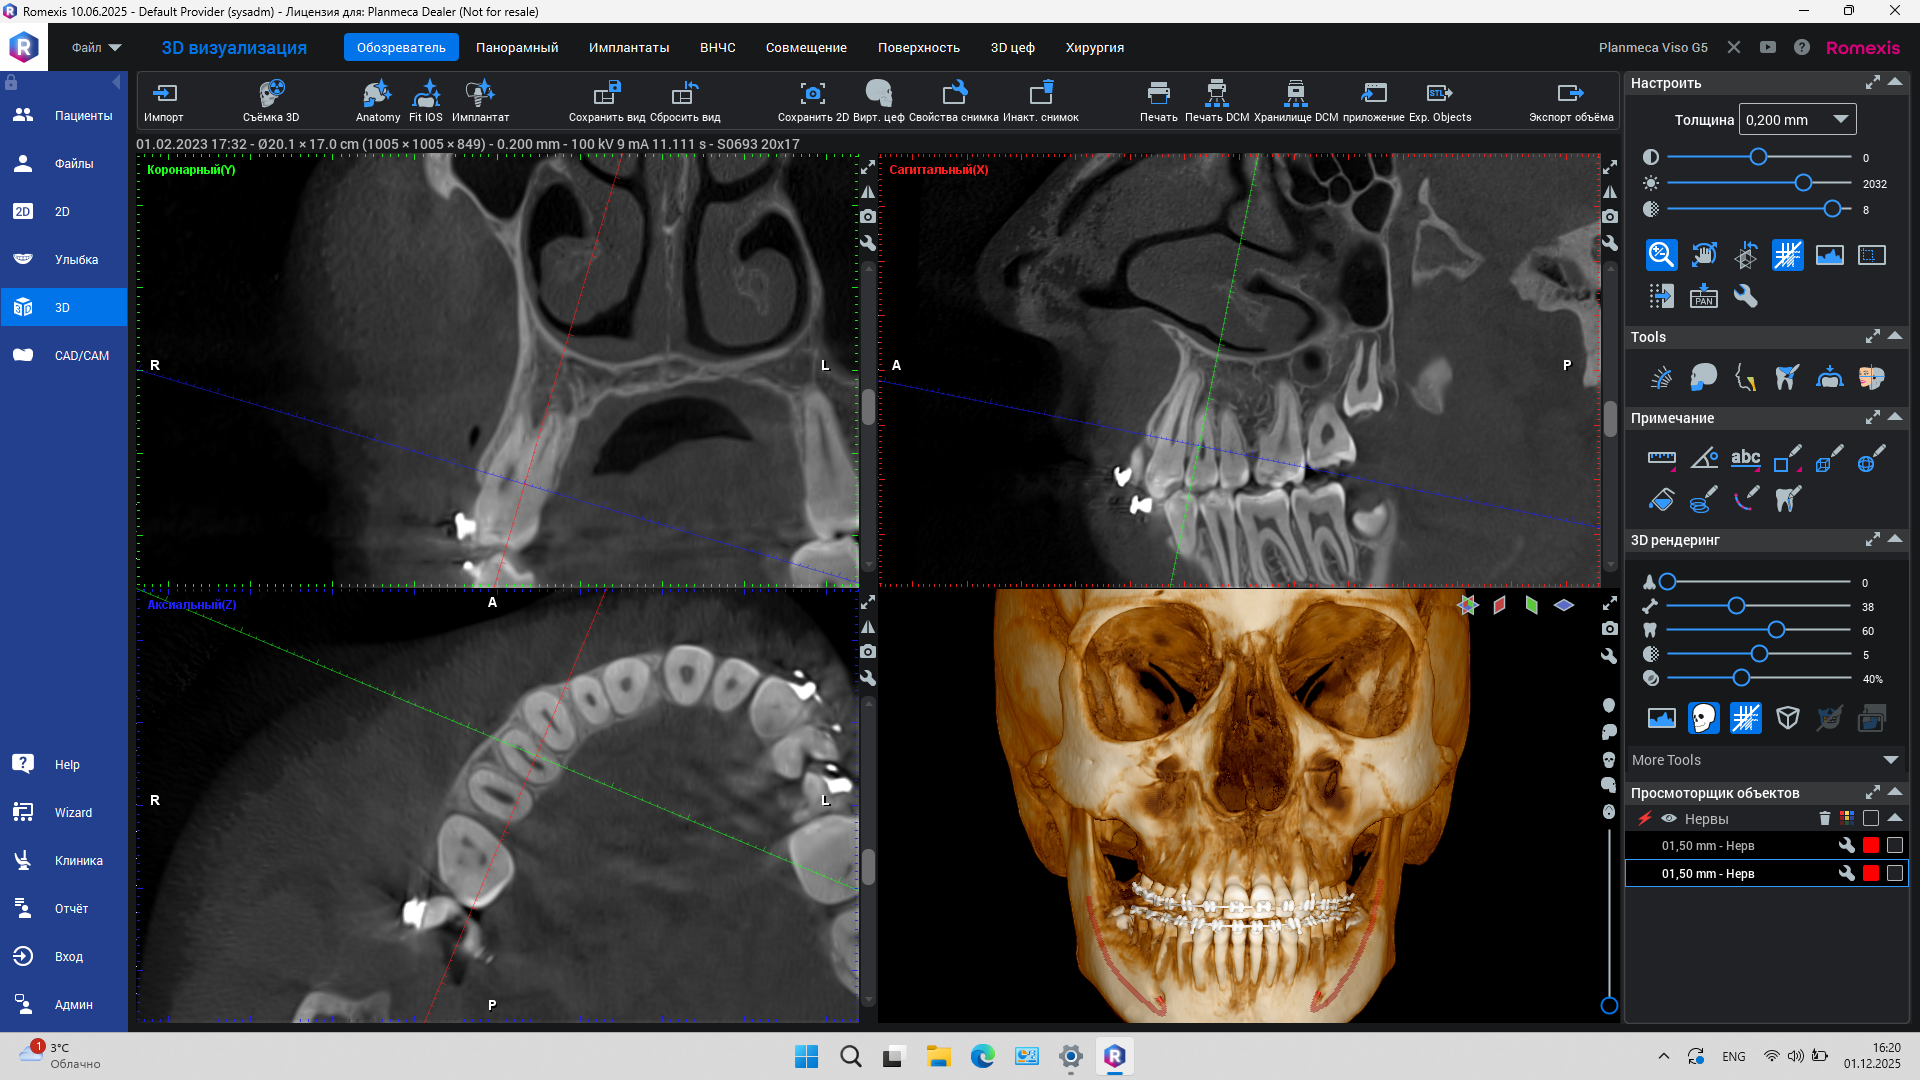Image resolution: width=1920 pixels, height=1080 pixels.
Task: Open Пациенты in the left sidebar
Action: click(64, 116)
